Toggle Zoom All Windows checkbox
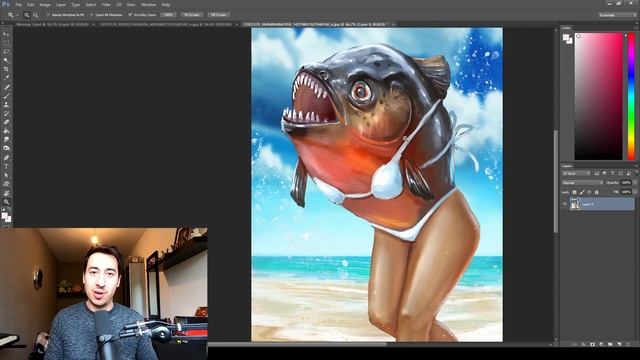The width and height of the screenshot is (640, 360). coord(92,15)
